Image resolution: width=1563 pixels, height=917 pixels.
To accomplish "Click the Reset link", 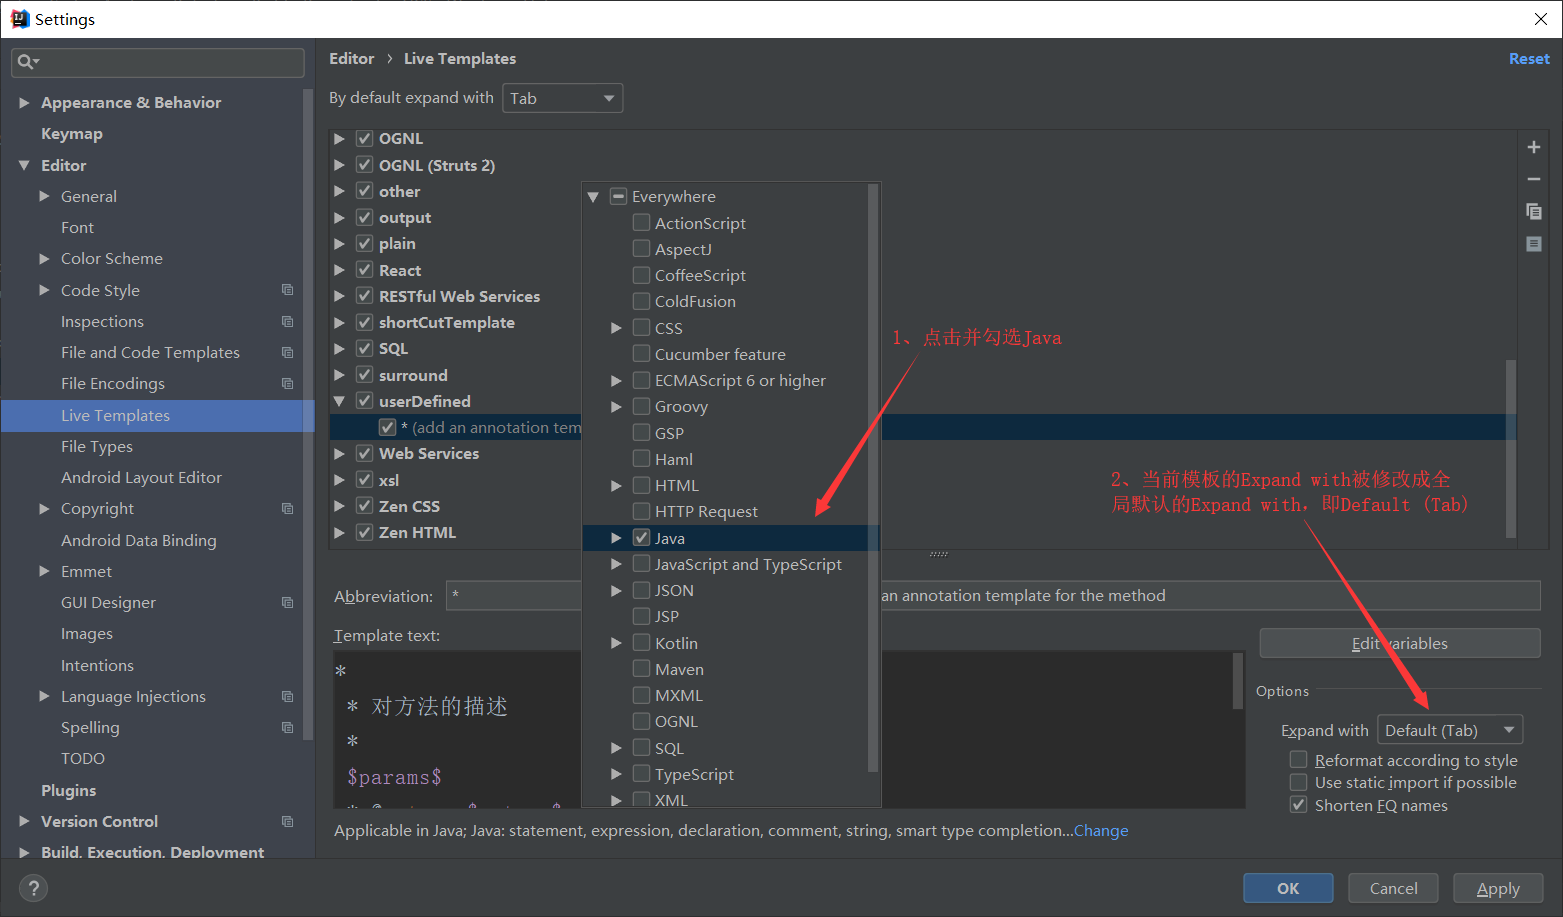I will pyautogui.click(x=1529, y=58).
